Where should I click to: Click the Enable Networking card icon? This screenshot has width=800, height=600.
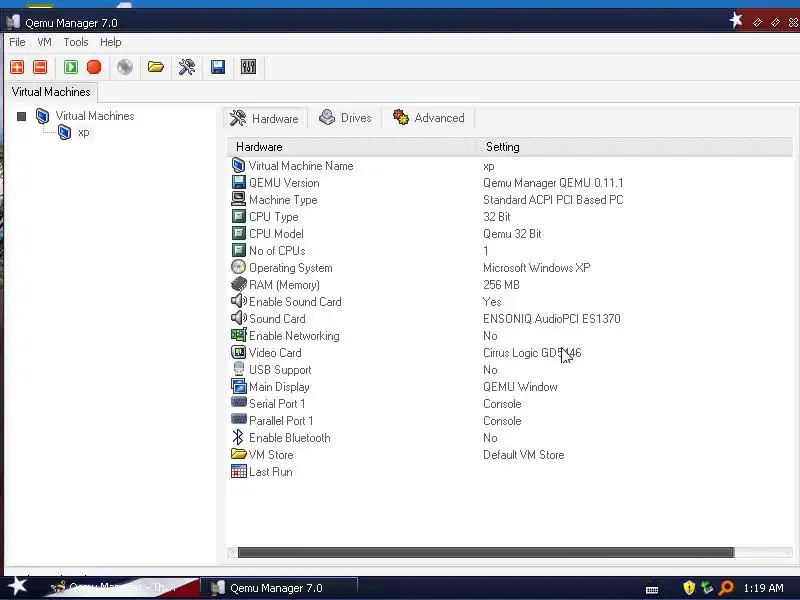238,335
